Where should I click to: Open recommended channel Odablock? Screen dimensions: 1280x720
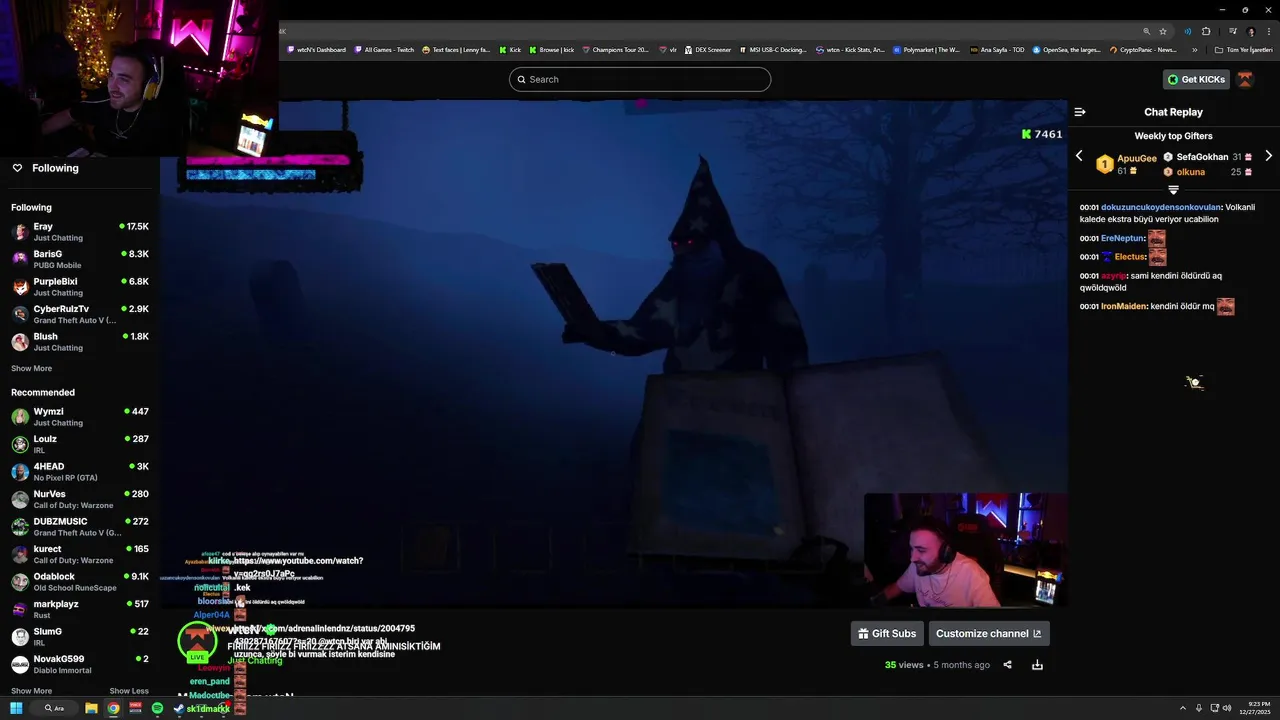point(80,582)
